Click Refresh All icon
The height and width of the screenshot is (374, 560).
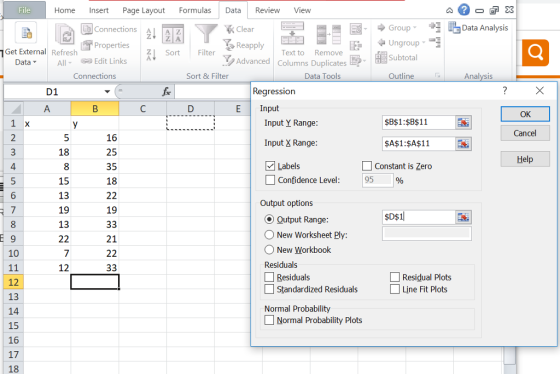[64, 36]
